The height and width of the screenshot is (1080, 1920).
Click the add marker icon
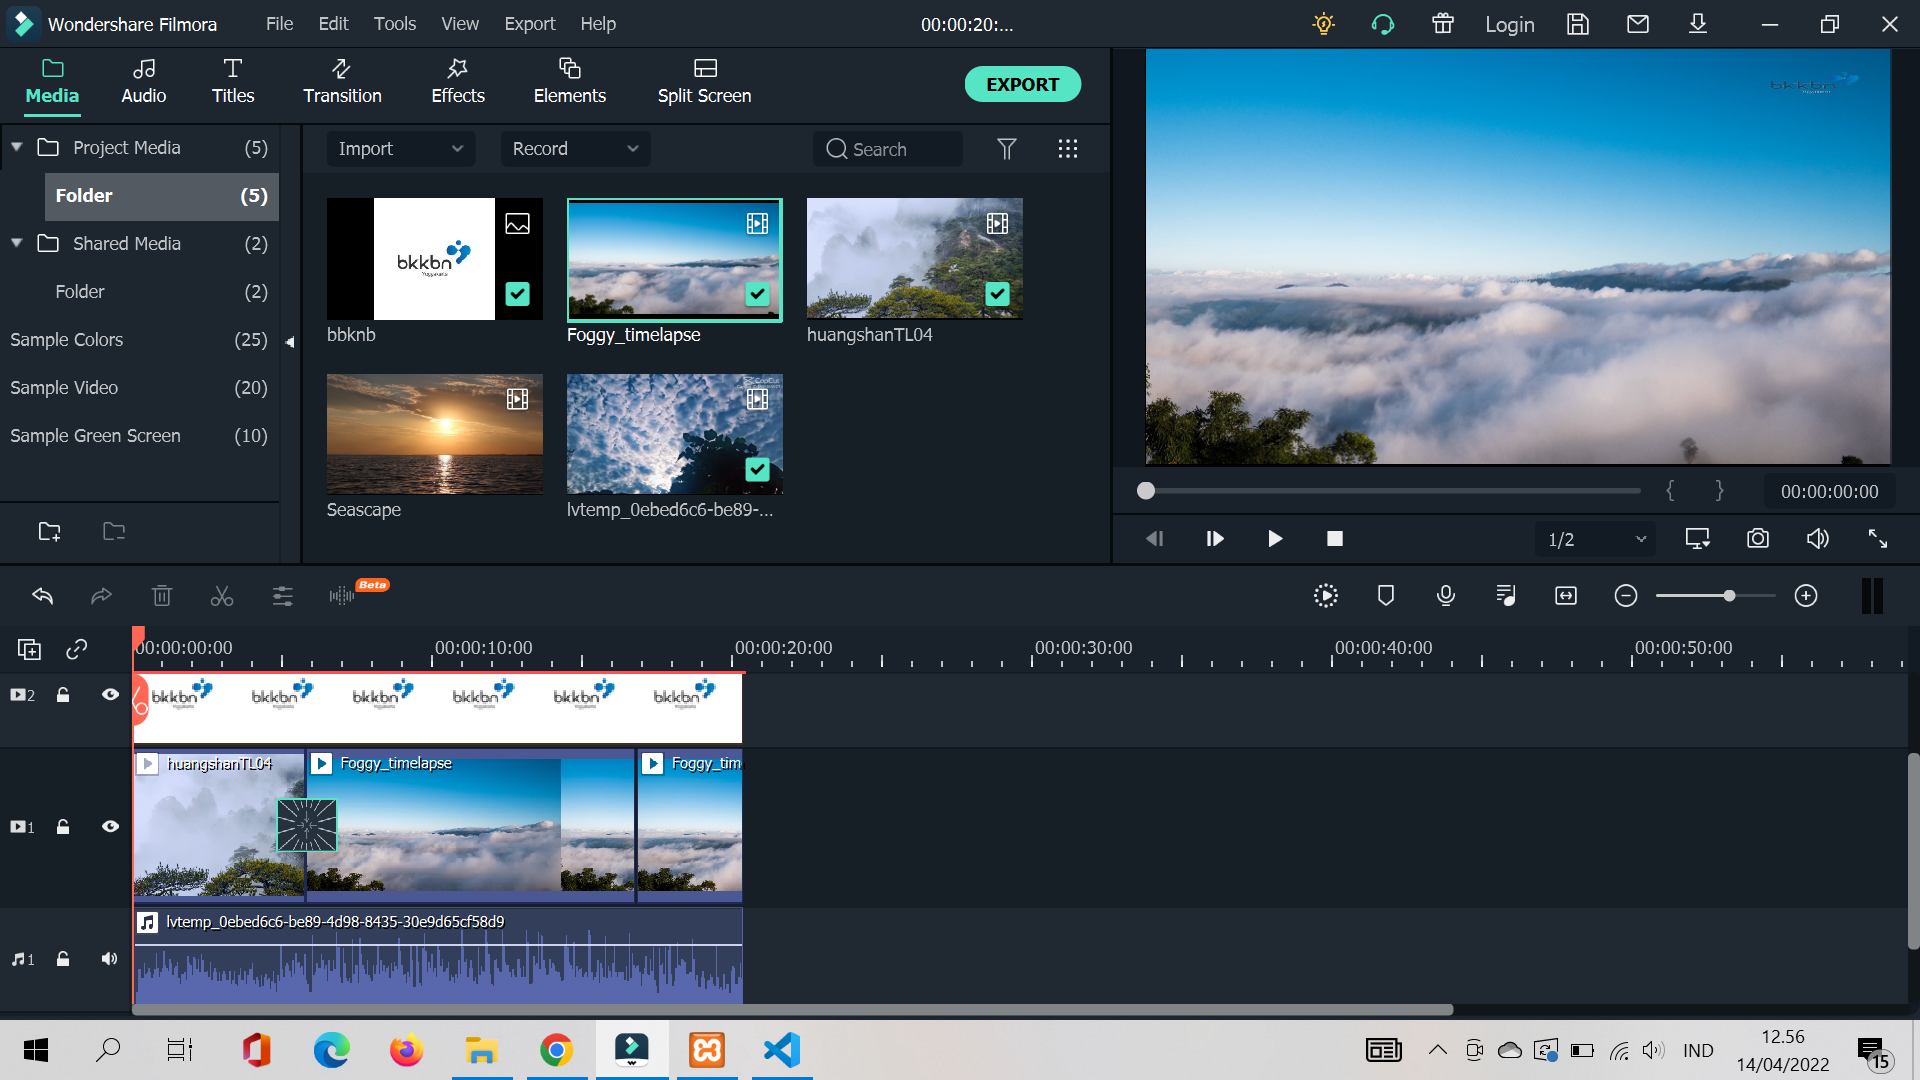coord(1385,596)
